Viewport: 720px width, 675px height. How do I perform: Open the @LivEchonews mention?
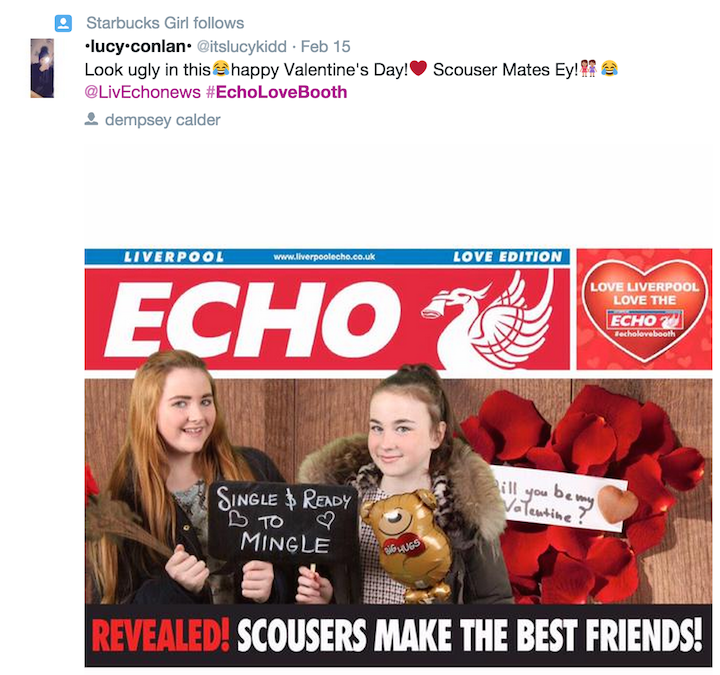click(x=143, y=92)
